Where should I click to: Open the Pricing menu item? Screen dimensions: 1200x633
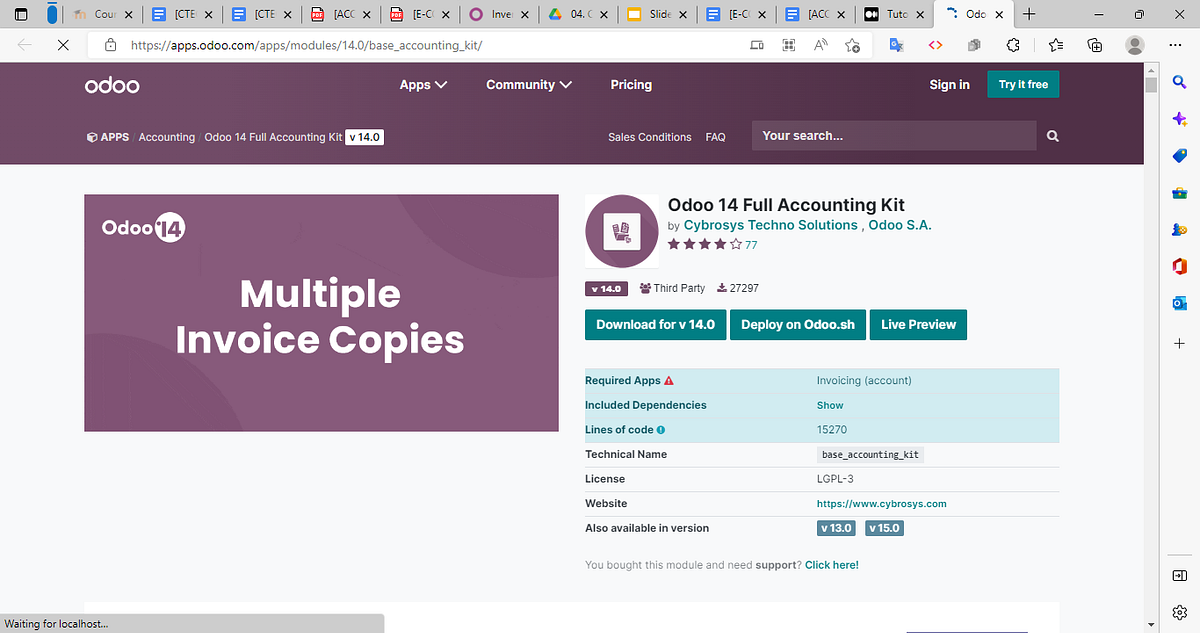click(x=631, y=85)
